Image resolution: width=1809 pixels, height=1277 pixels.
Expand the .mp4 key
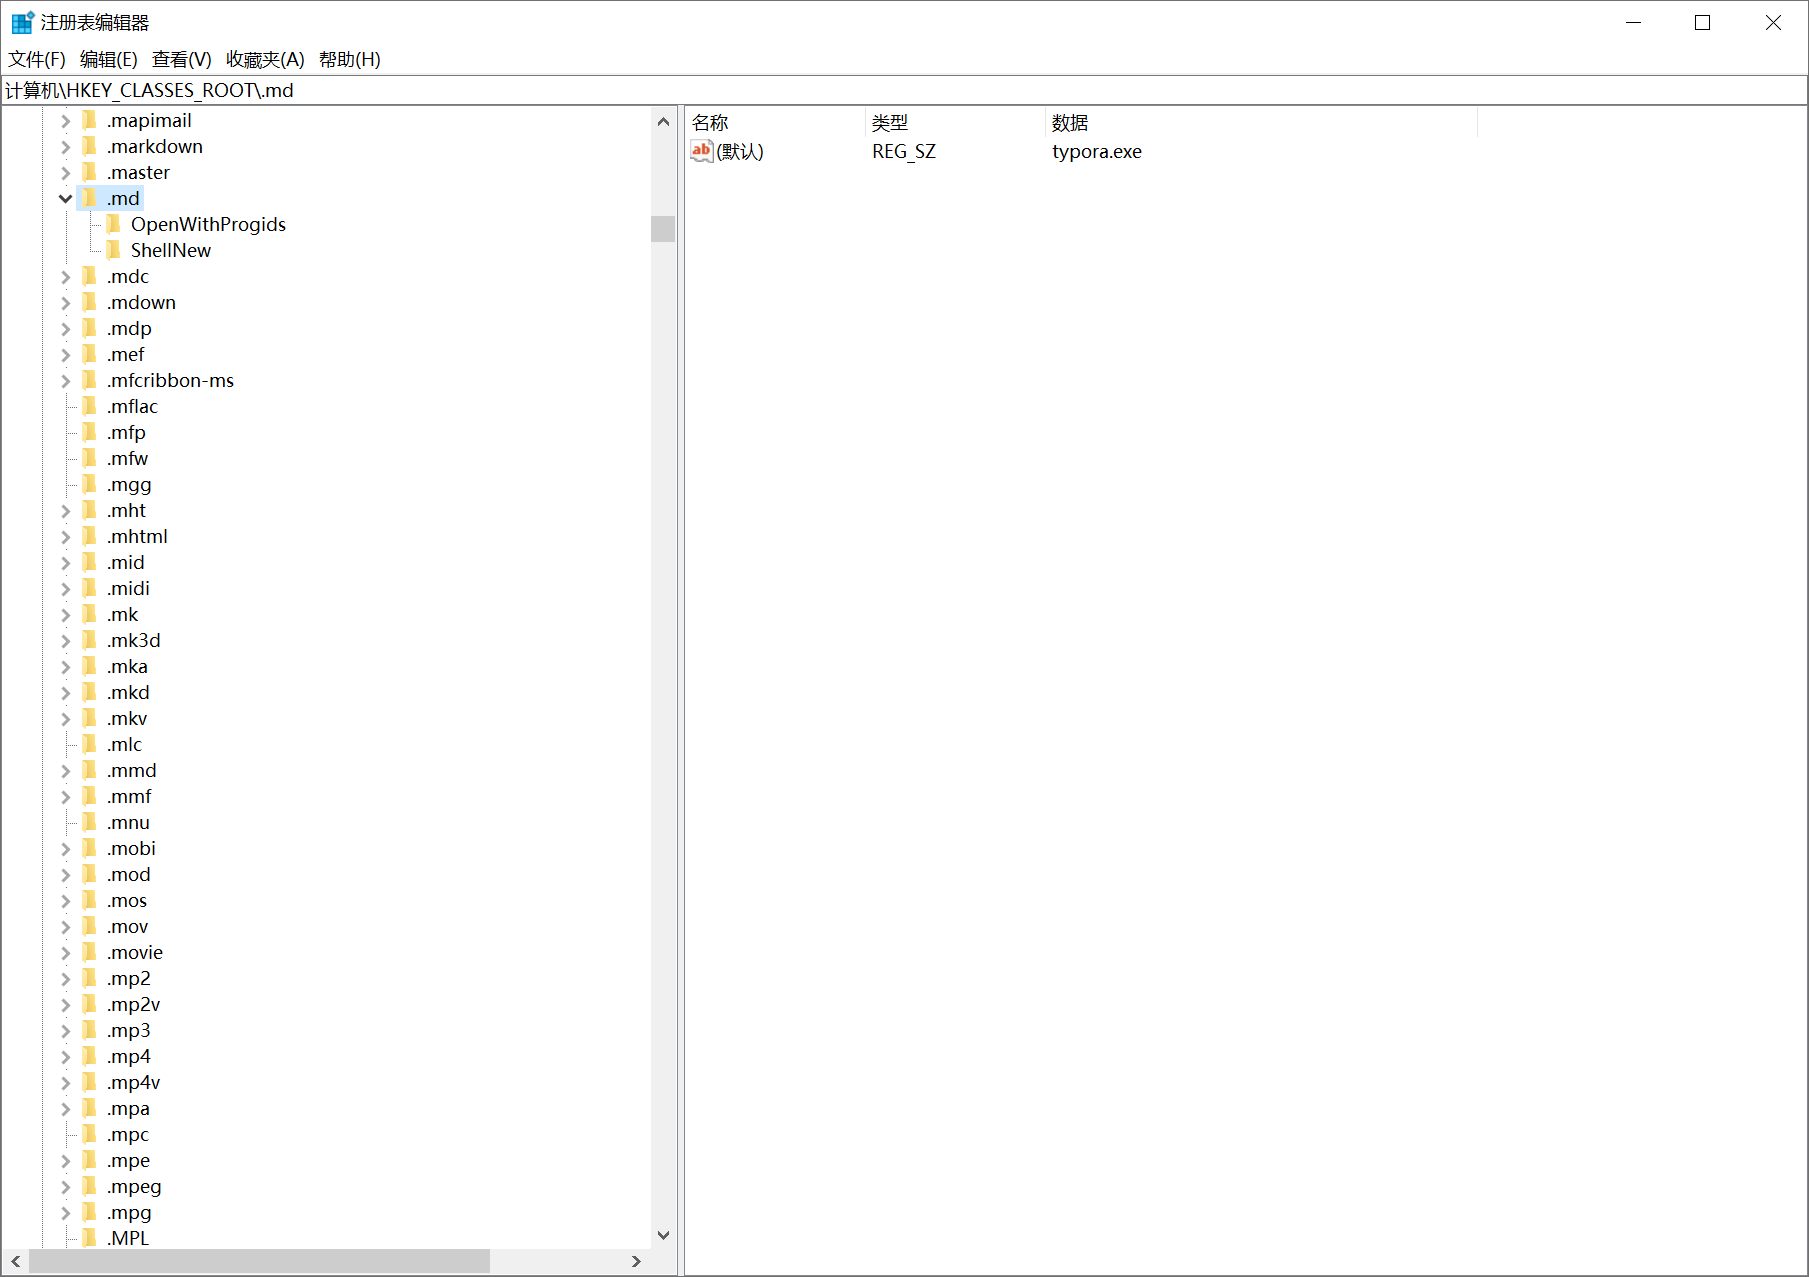tap(65, 1056)
